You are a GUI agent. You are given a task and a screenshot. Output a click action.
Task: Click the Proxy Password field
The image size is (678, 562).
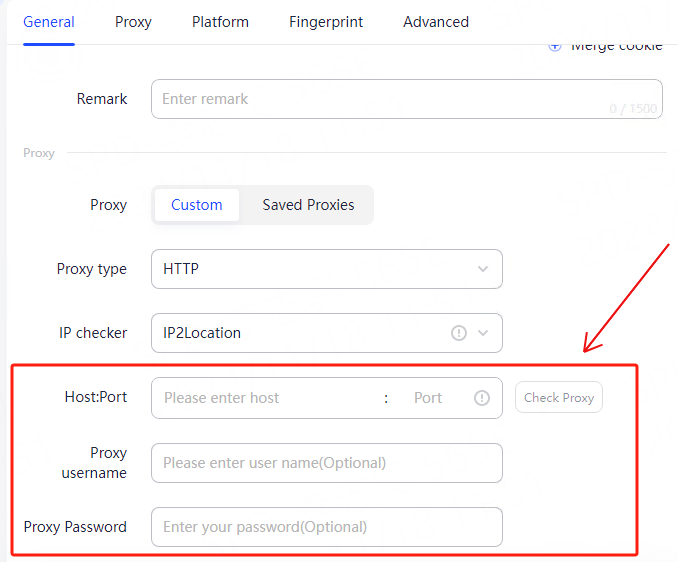[326, 527]
